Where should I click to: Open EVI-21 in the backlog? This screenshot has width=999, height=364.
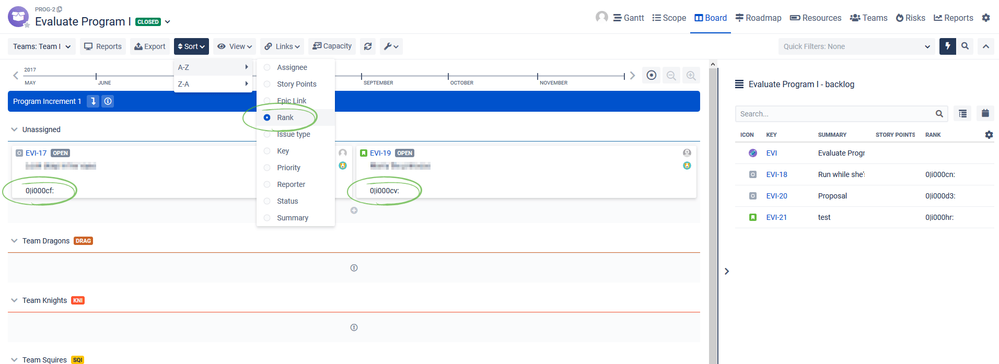777,217
